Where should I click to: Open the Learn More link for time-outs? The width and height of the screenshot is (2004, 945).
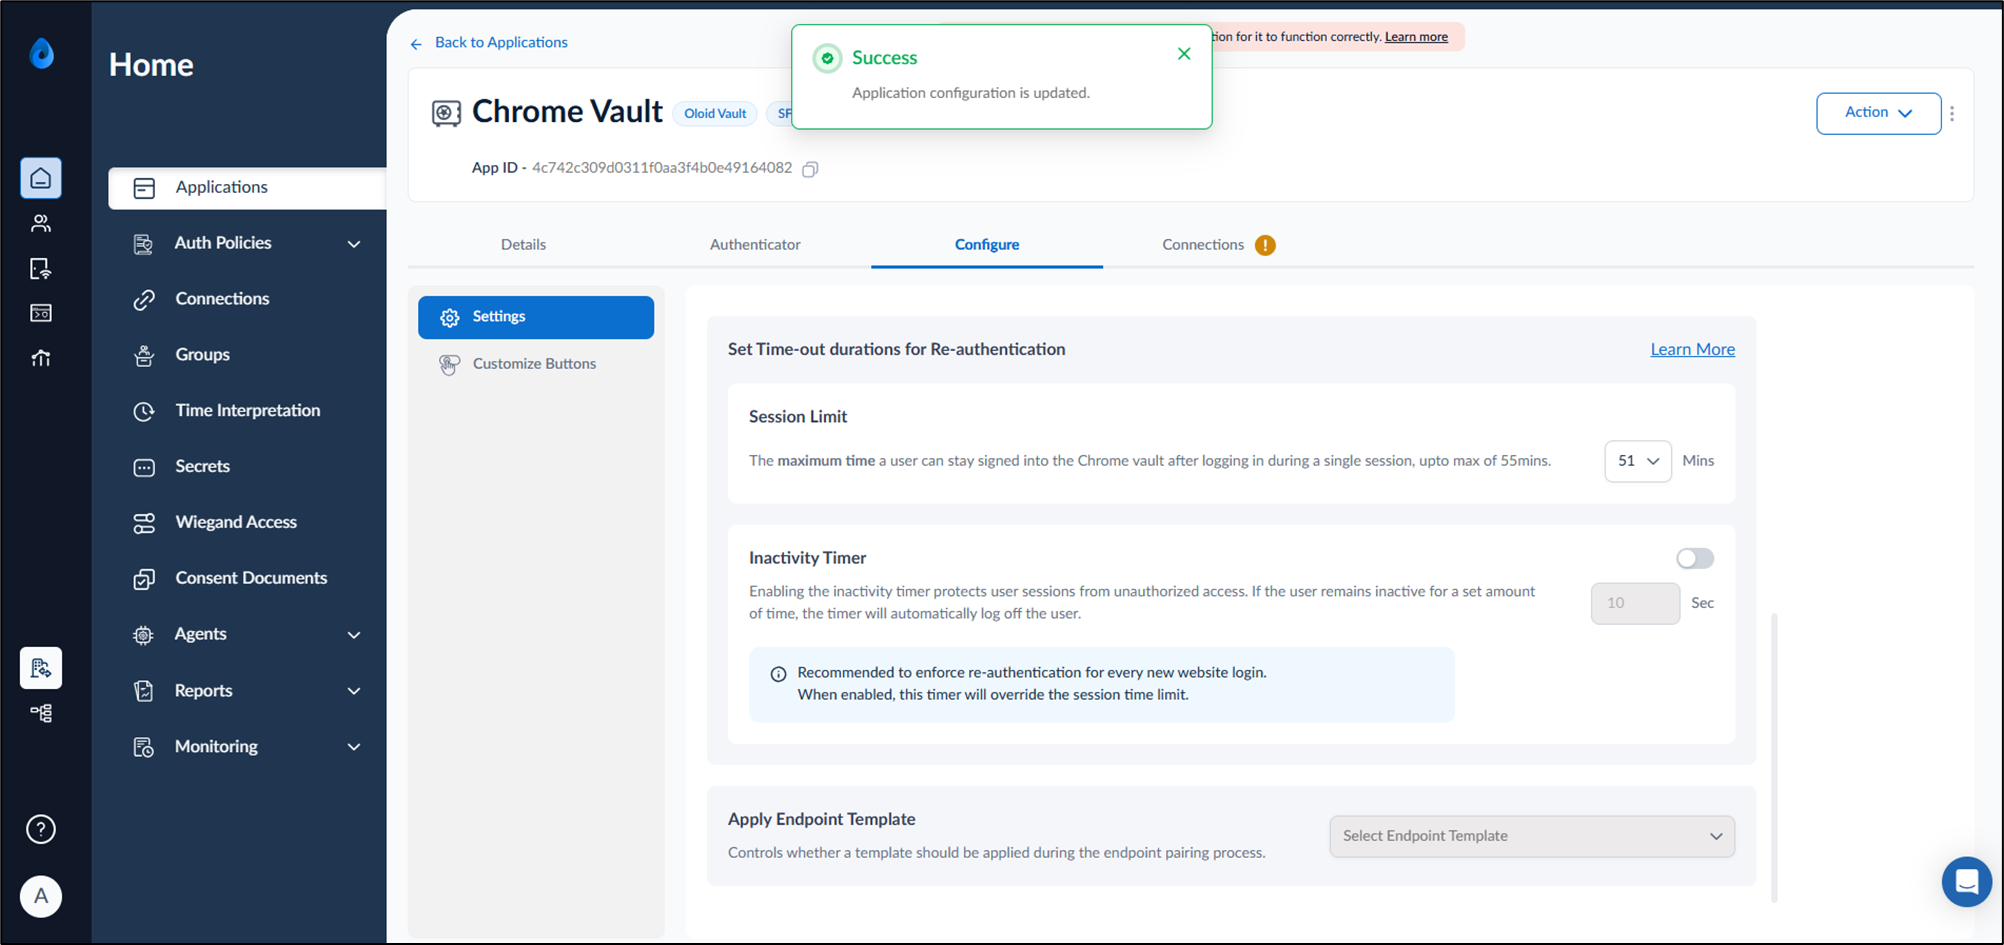point(1692,349)
